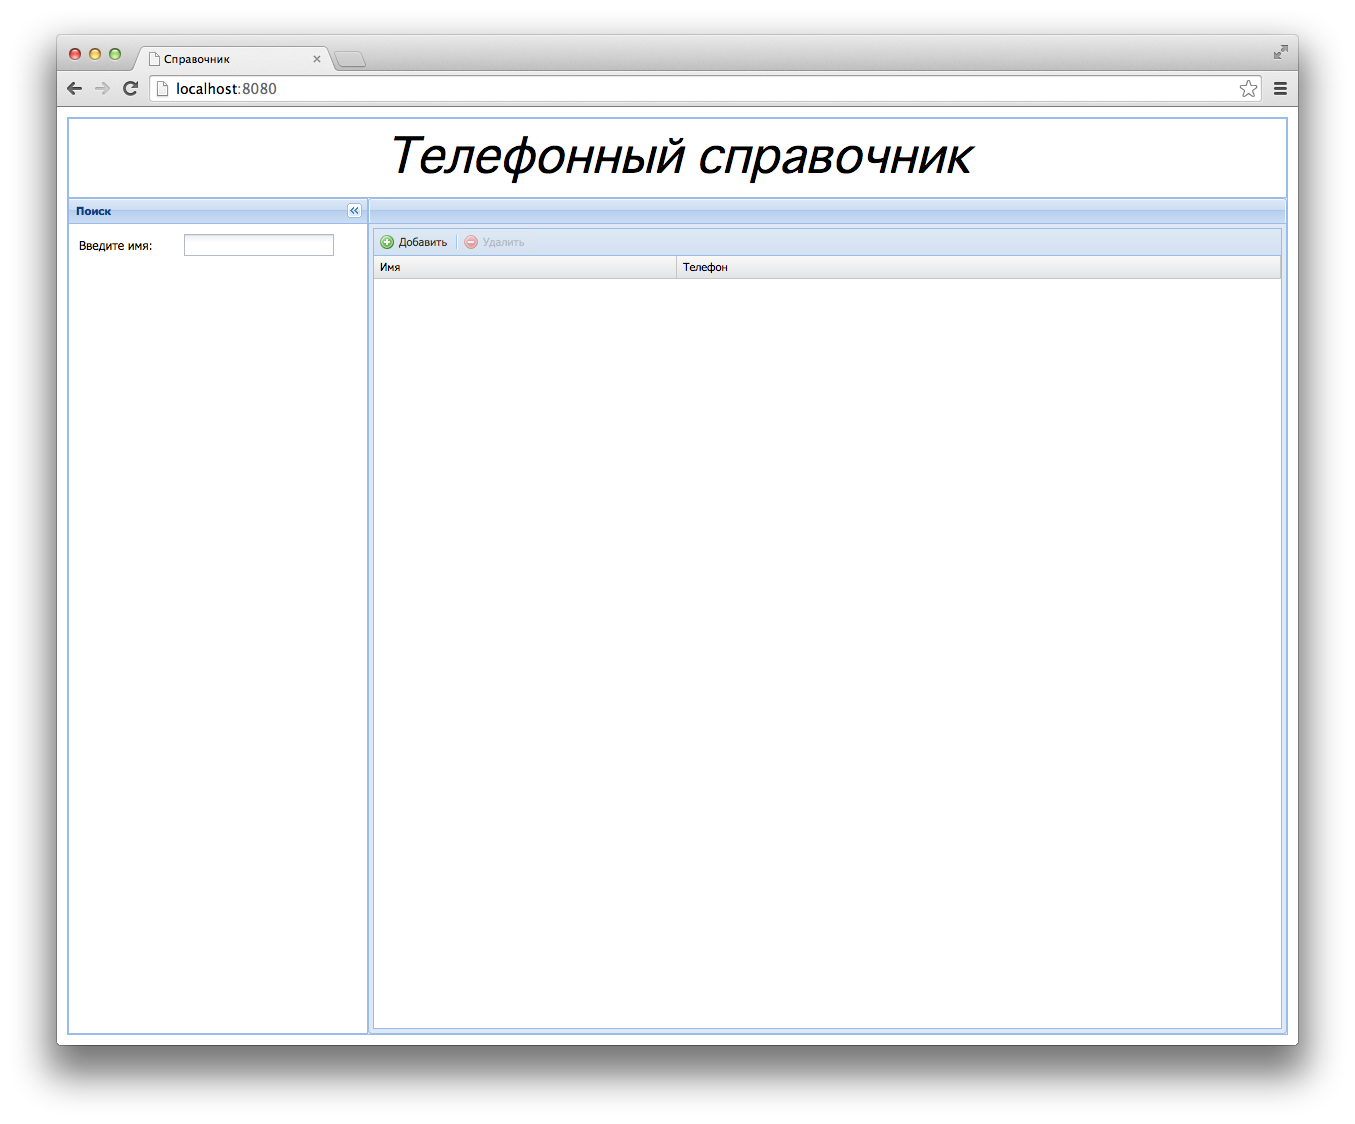1355x1124 pixels.
Task: Click the page document icon in the address bar
Action: (161, 88)
